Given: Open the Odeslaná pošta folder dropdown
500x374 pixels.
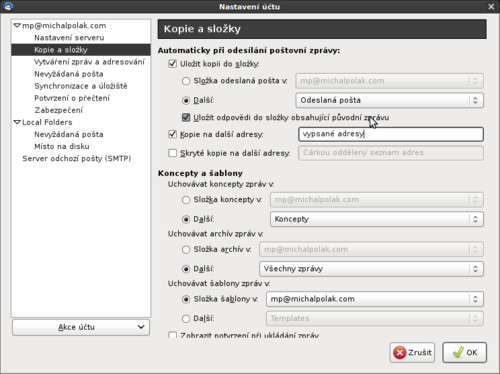Looking at the screenshot, I should 389,100.
